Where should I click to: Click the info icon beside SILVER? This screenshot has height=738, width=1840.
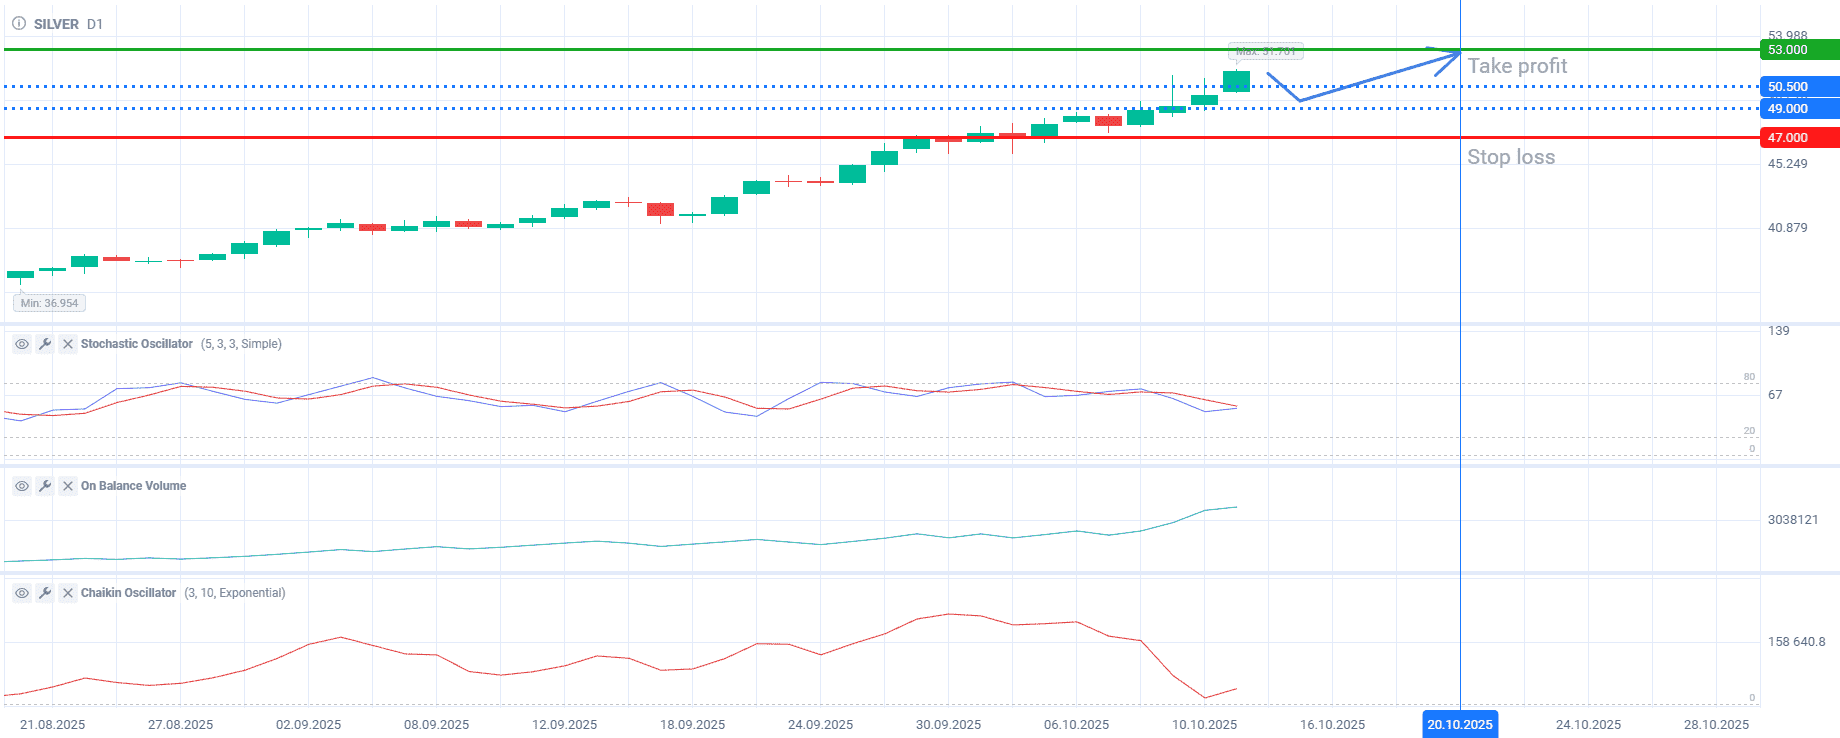point(18,23)
